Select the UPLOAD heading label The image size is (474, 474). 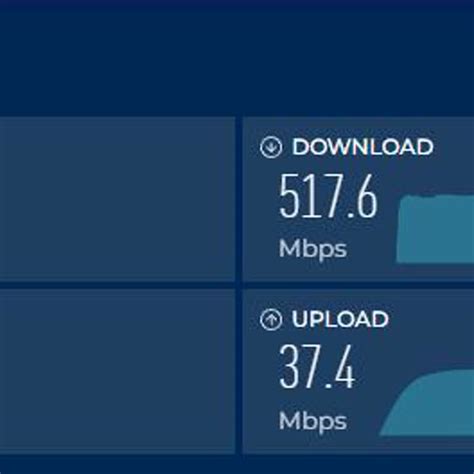[340, 319]
